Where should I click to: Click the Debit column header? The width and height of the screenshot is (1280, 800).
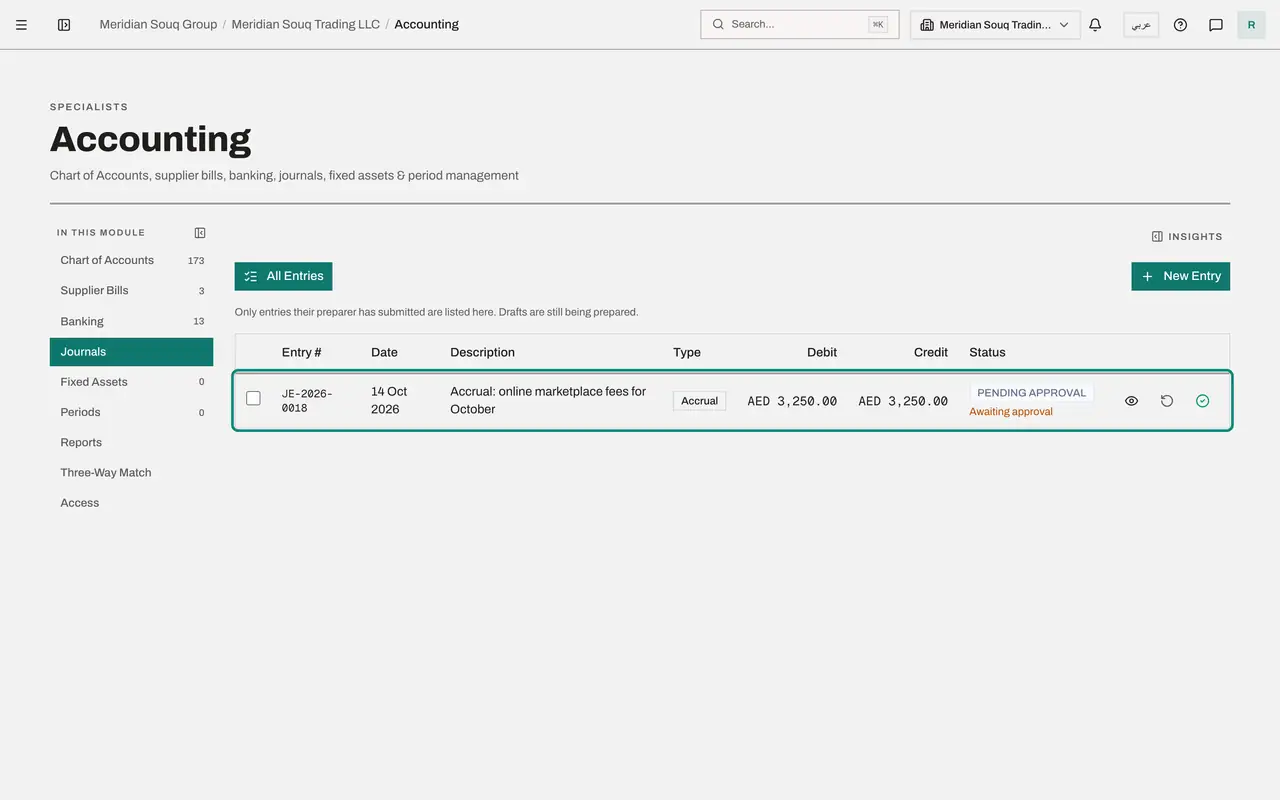pos(822,352)
